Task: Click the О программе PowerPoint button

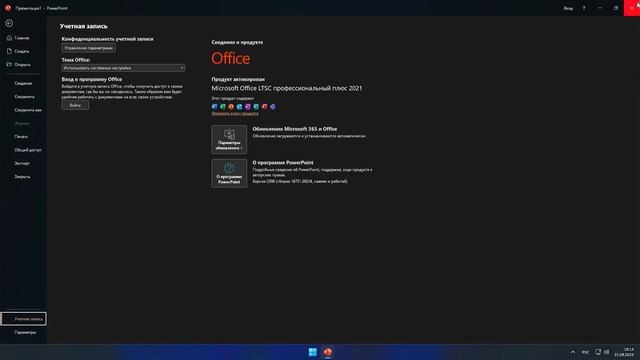Action: click(x=229, y=173)
